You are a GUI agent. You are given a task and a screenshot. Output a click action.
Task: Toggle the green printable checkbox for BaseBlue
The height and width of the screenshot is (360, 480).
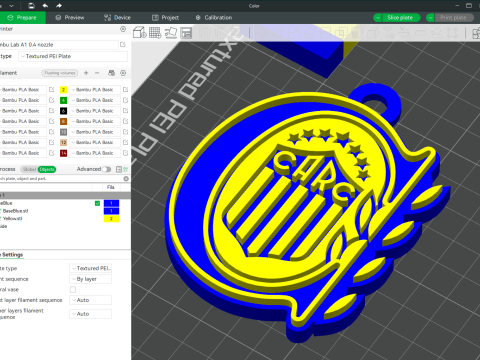tap(97, 203)
